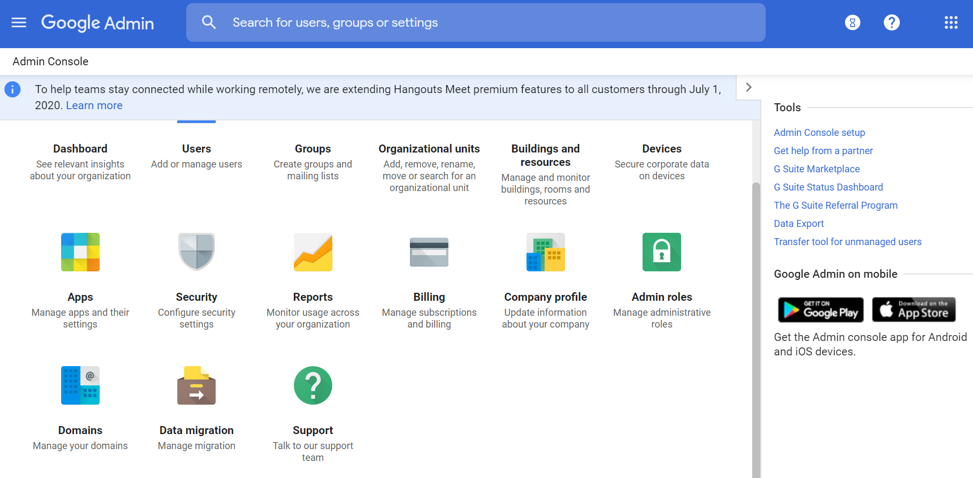Open the Domains building icon
The height and width of the screenshot is (478, 973).
tap(80, 386)
